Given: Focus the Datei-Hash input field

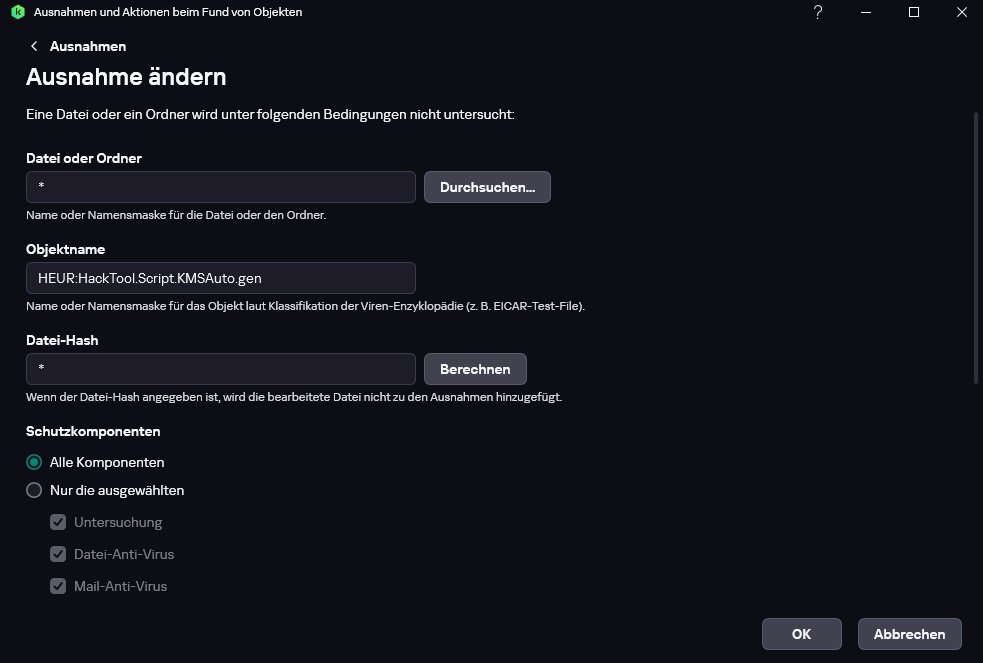Looking at the screenshot, I should 221,369.
